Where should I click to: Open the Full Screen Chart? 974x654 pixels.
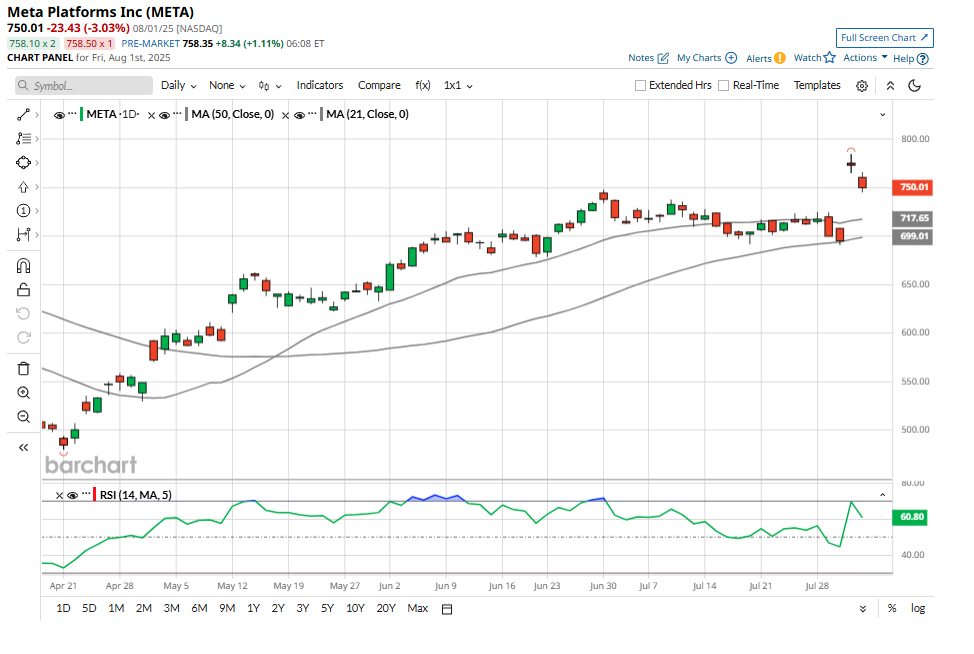tap(885, 38)
